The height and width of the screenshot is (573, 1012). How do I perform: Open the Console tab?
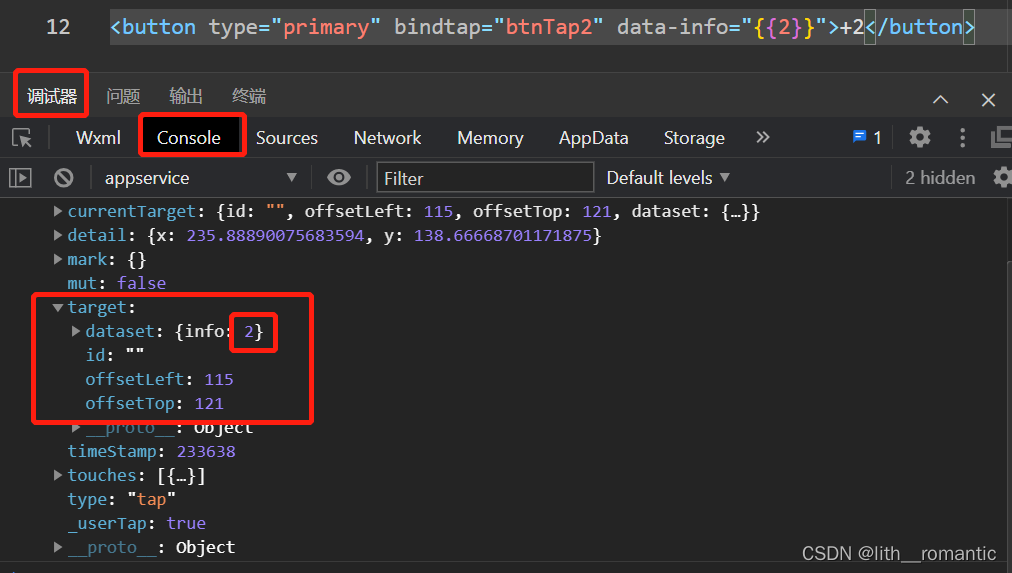(188, 138)
